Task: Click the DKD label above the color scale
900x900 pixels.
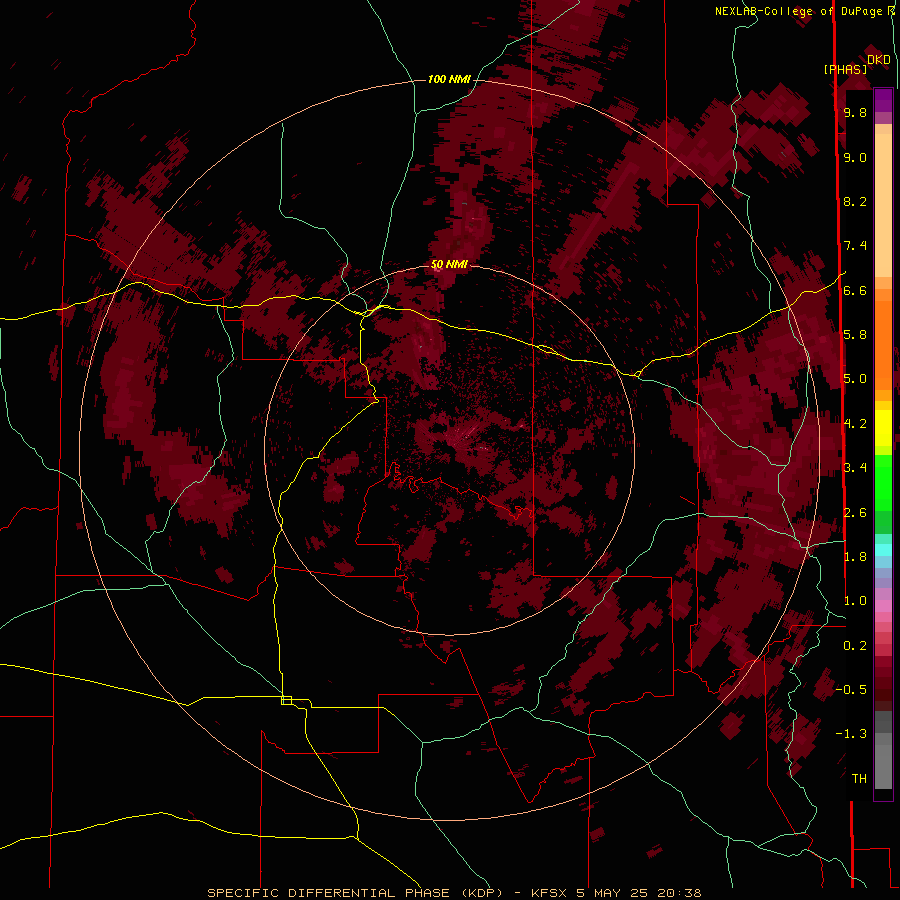Action: pyautogui.click(x=879, y=60)
